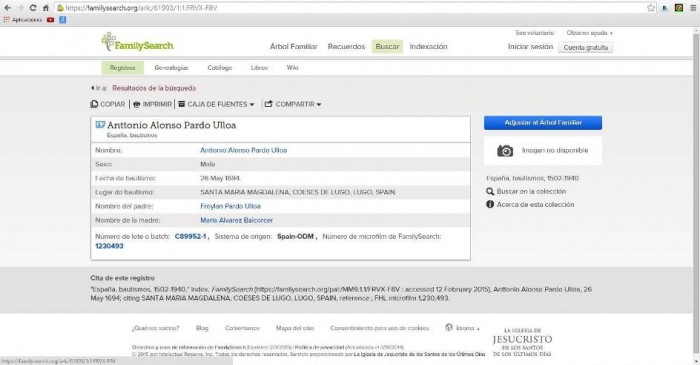700x365 pixels.
Task: Open Indexación menu
Action: click(428, 46)
